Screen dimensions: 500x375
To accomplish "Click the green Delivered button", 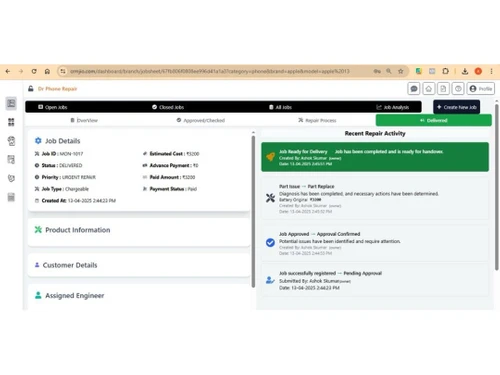I will [x=434, y=120].
